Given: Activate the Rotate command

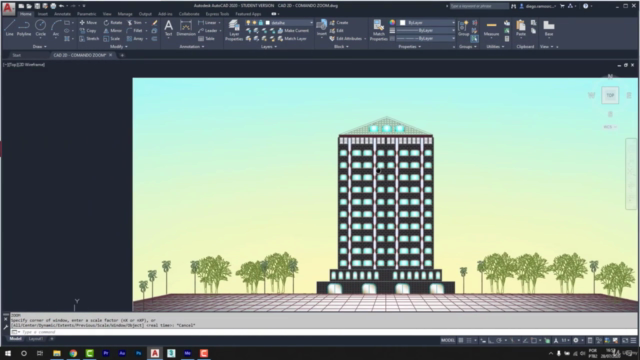Looking at the screenshot, I should pos(113,23).
